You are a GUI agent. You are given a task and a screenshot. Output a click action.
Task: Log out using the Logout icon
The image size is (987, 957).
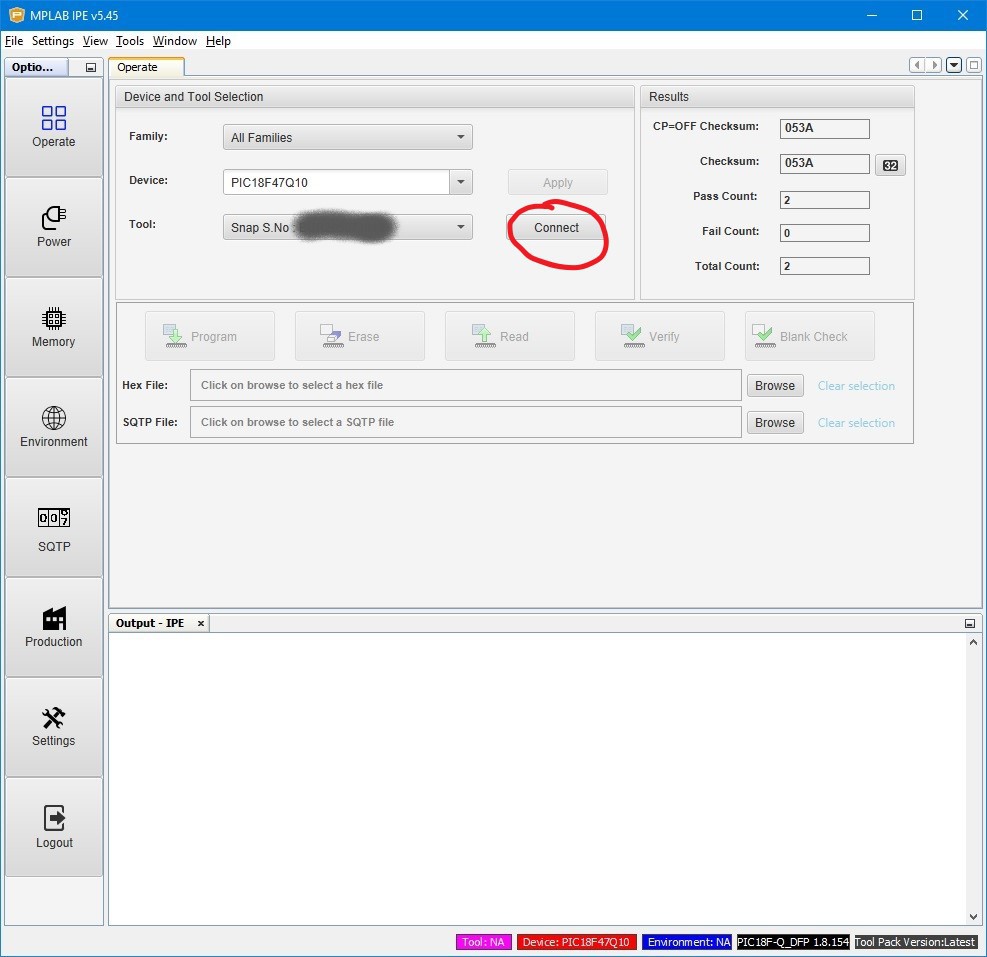54,827
